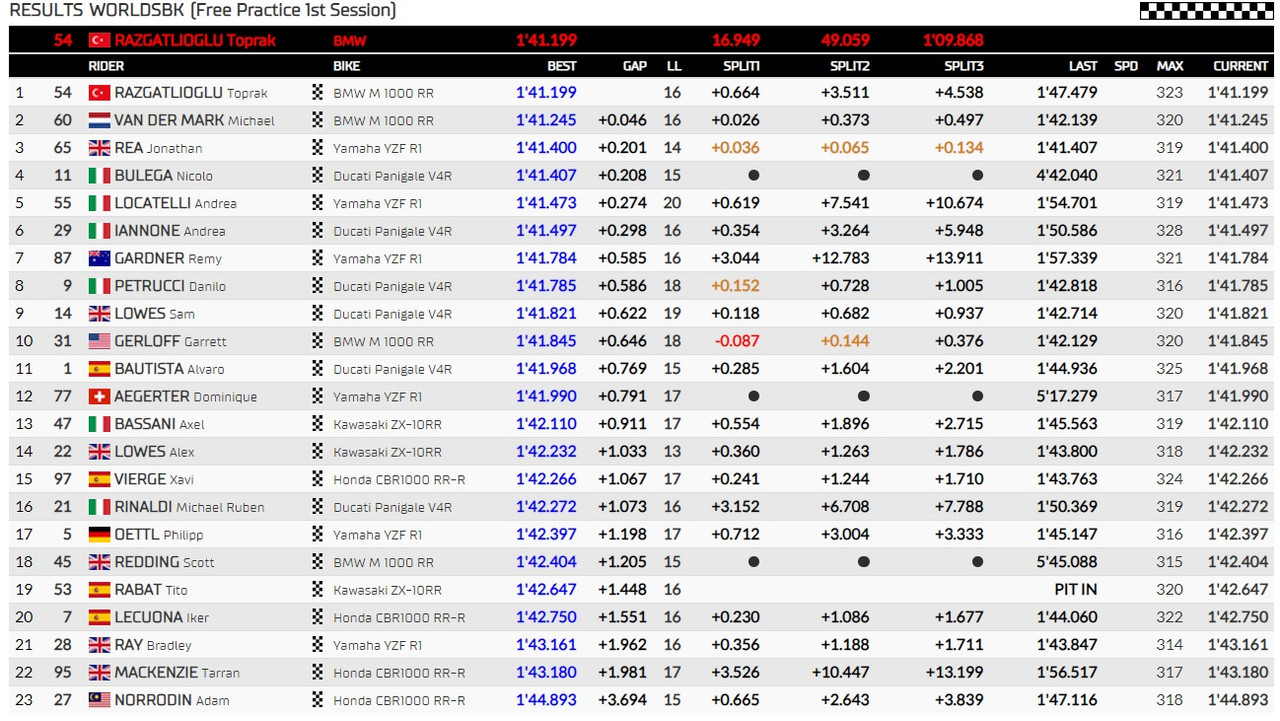The width and height of the screenshot is (1280, 721).
Task: Click the title RESULTS WORLDSBK (Free Practice 1st Session)
Action: 203,11
